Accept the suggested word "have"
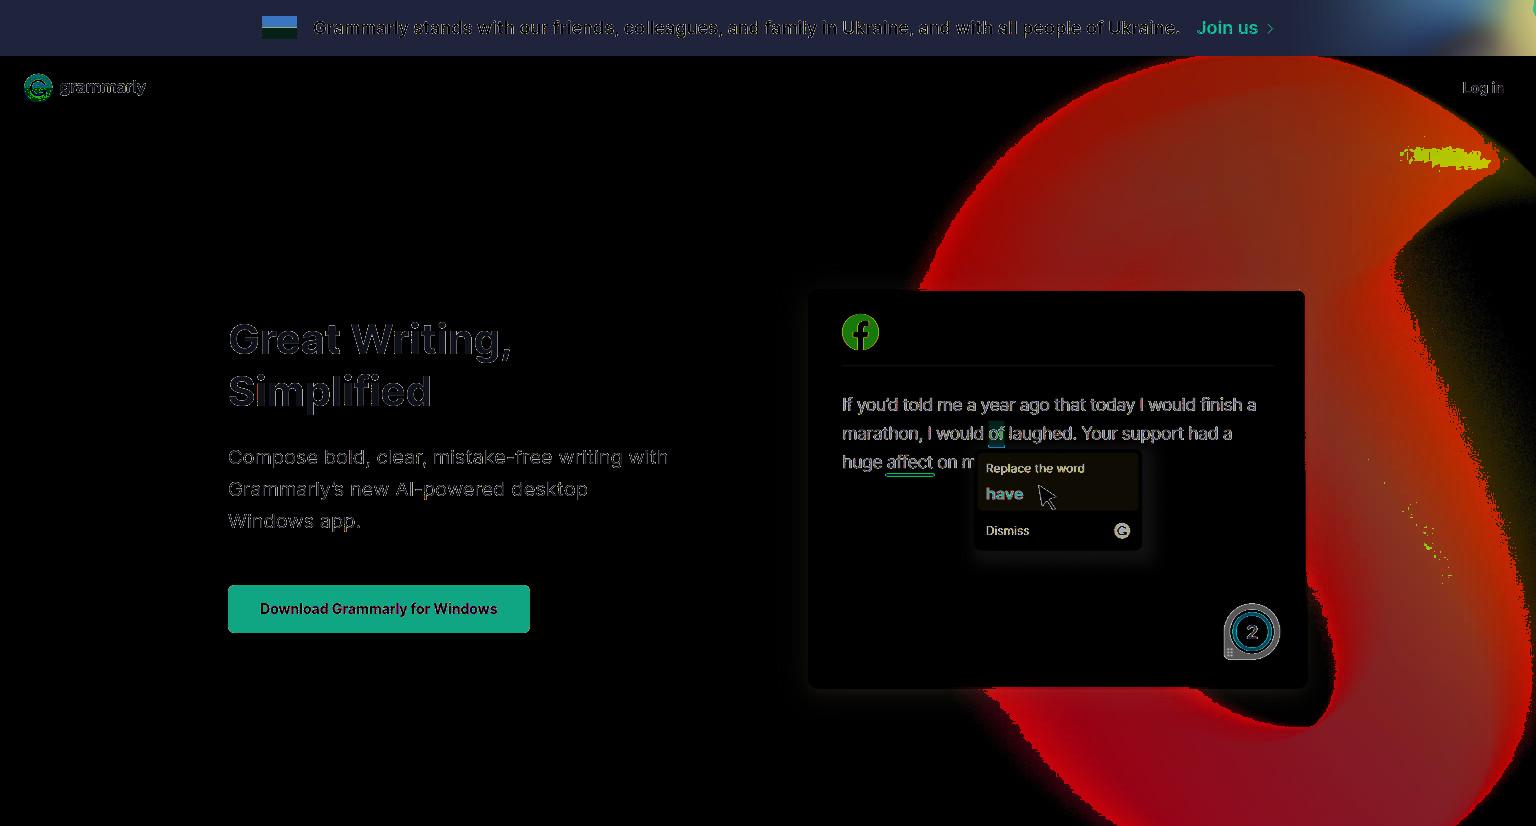The image size is (1536, 826). click(1004, 494)
